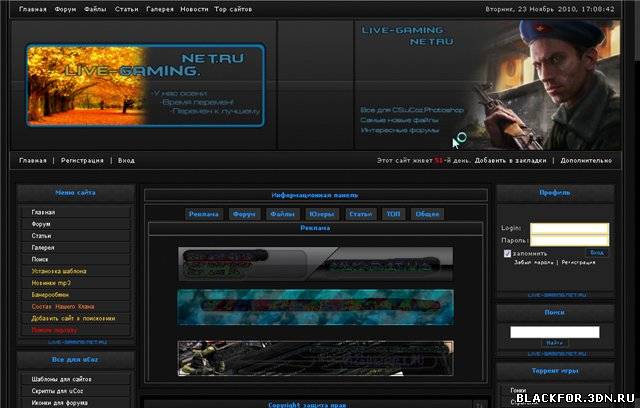
Task: Open Статьи in the top navigation bar
Action: click(x=127, y=9)
